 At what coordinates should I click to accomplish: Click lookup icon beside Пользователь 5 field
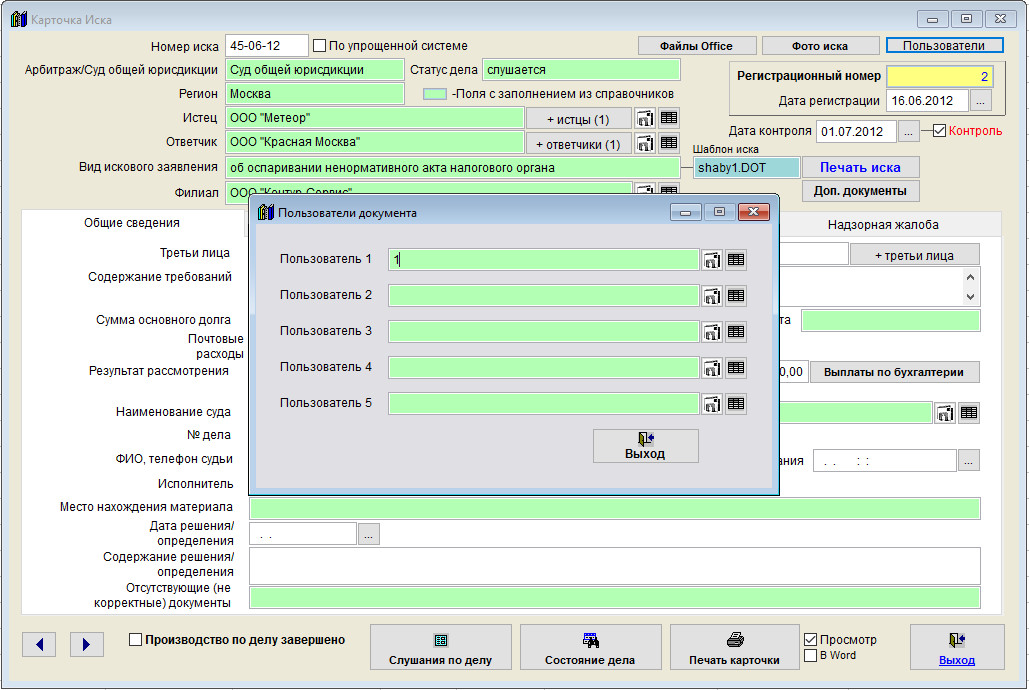pos(712,404)
